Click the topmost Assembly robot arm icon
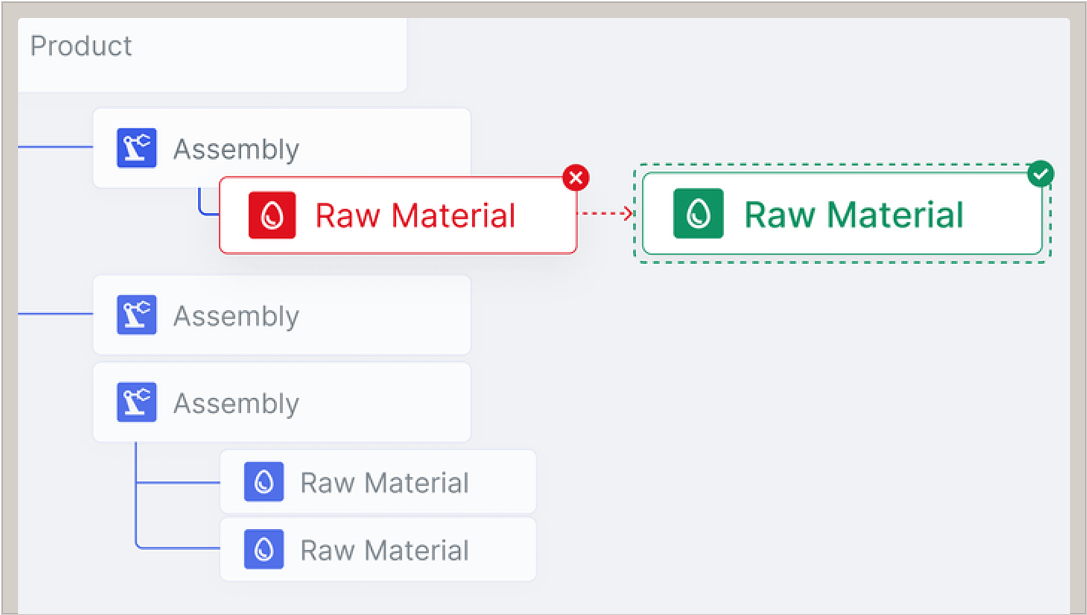 tap(136, 149)
